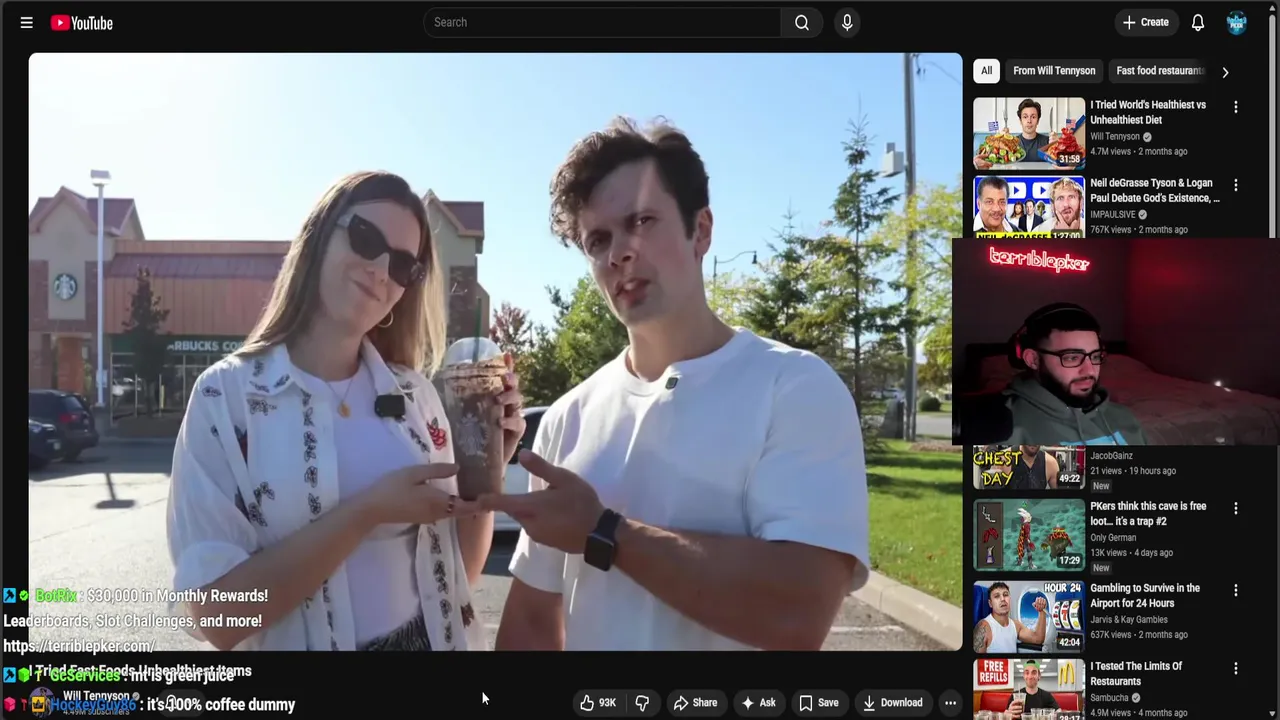Open PKers cave trap video thumbnail
The width and height of the screenshot is (1280, 720).
click(x=1029, y=534)
